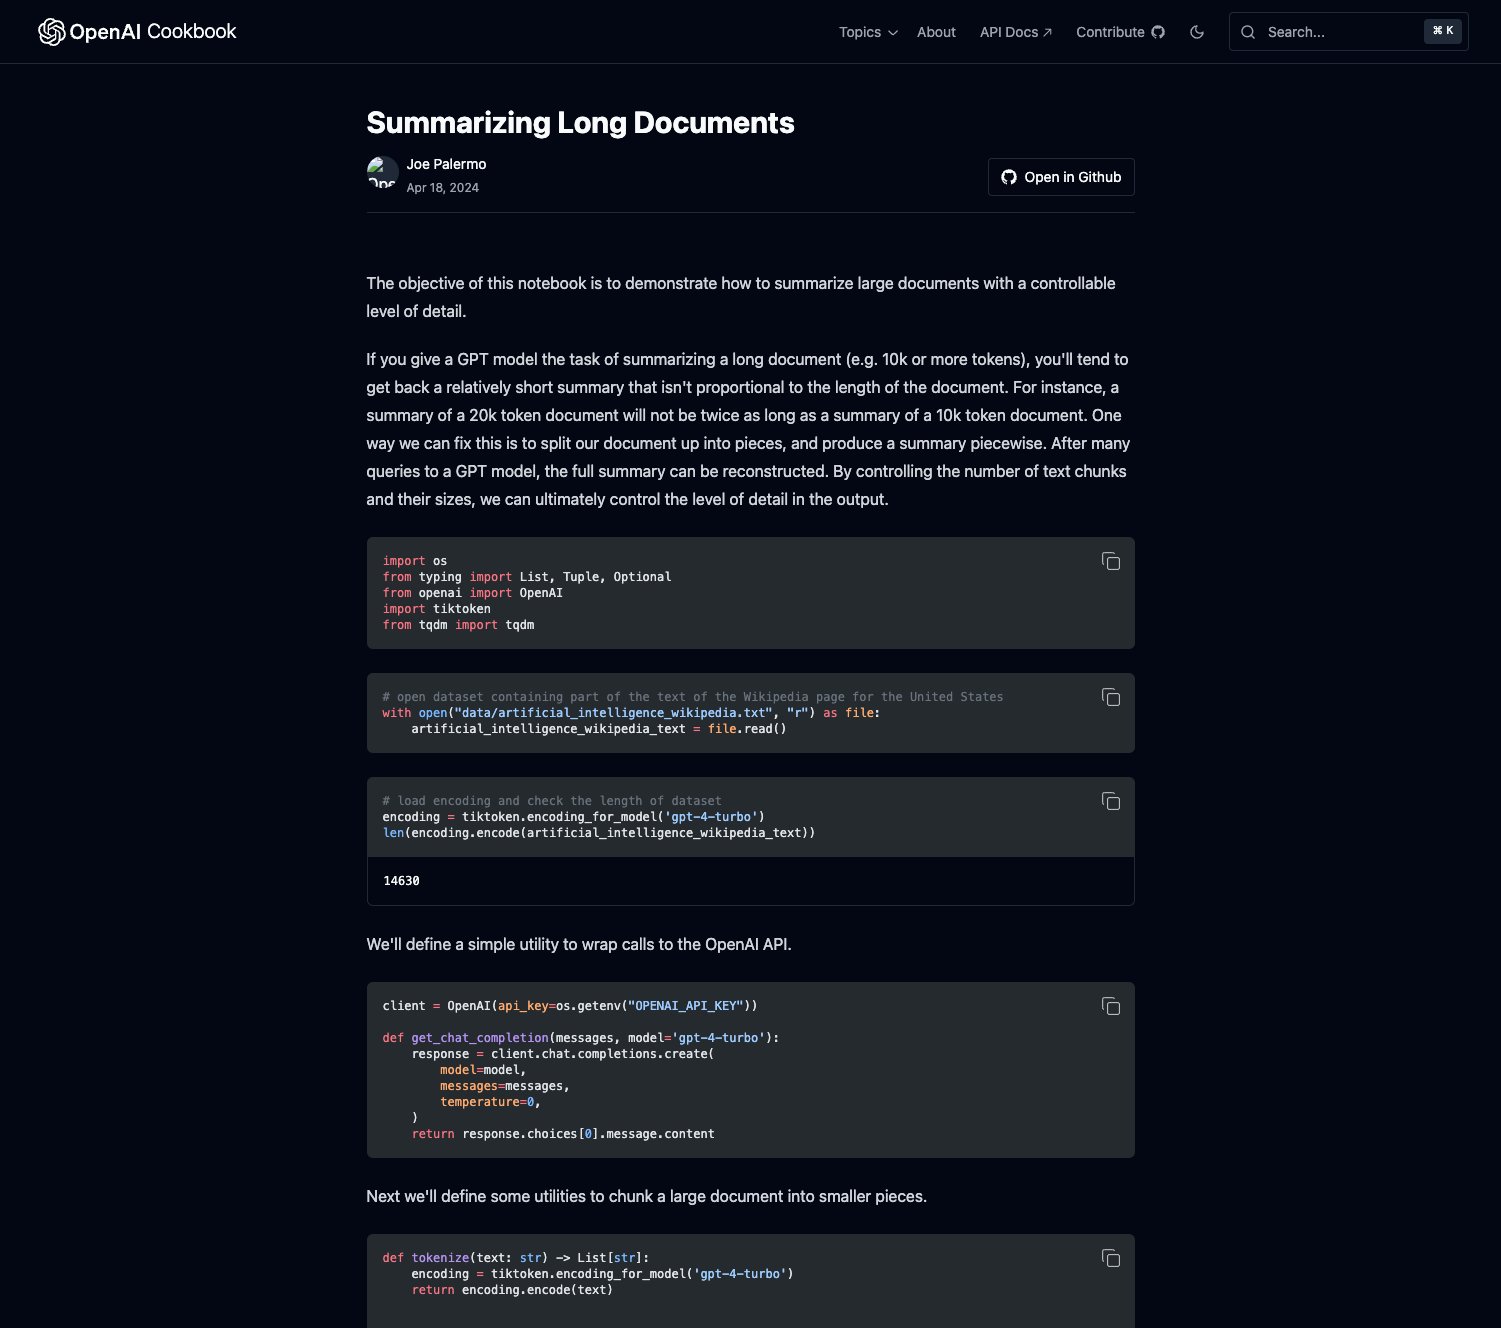The image size is (1501, 1328).
Task: Click the 'temperature=0,' code line
Action: 490,1102
